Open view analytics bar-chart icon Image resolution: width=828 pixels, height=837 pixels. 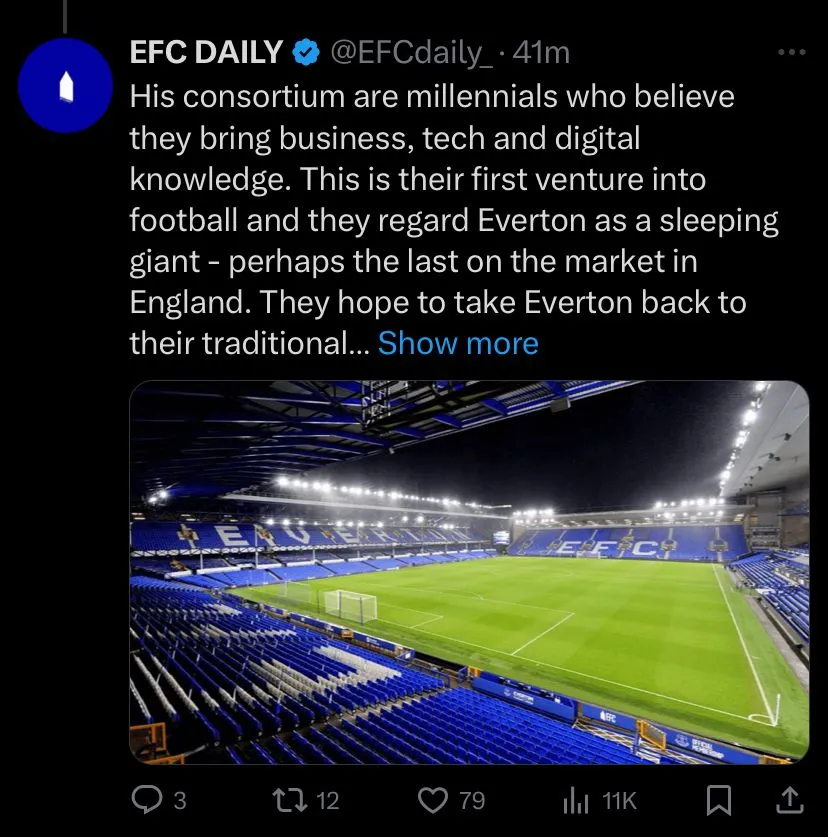[x=576, y=799]
